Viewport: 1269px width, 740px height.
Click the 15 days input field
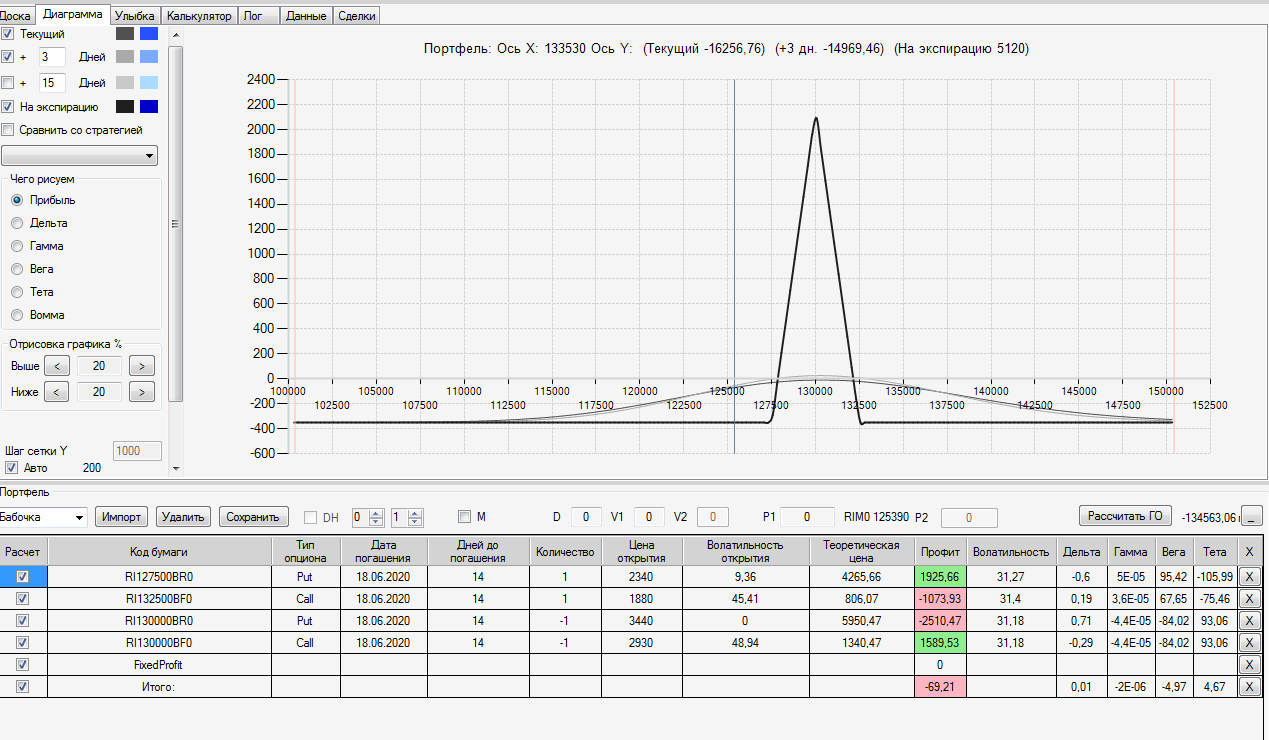[52, 83]
